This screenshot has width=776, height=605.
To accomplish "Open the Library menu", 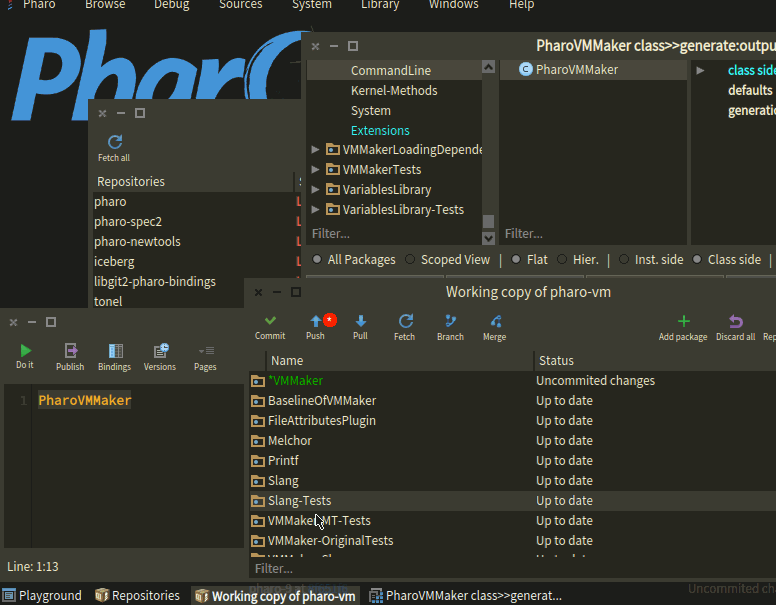I will [x=380, y=4].
